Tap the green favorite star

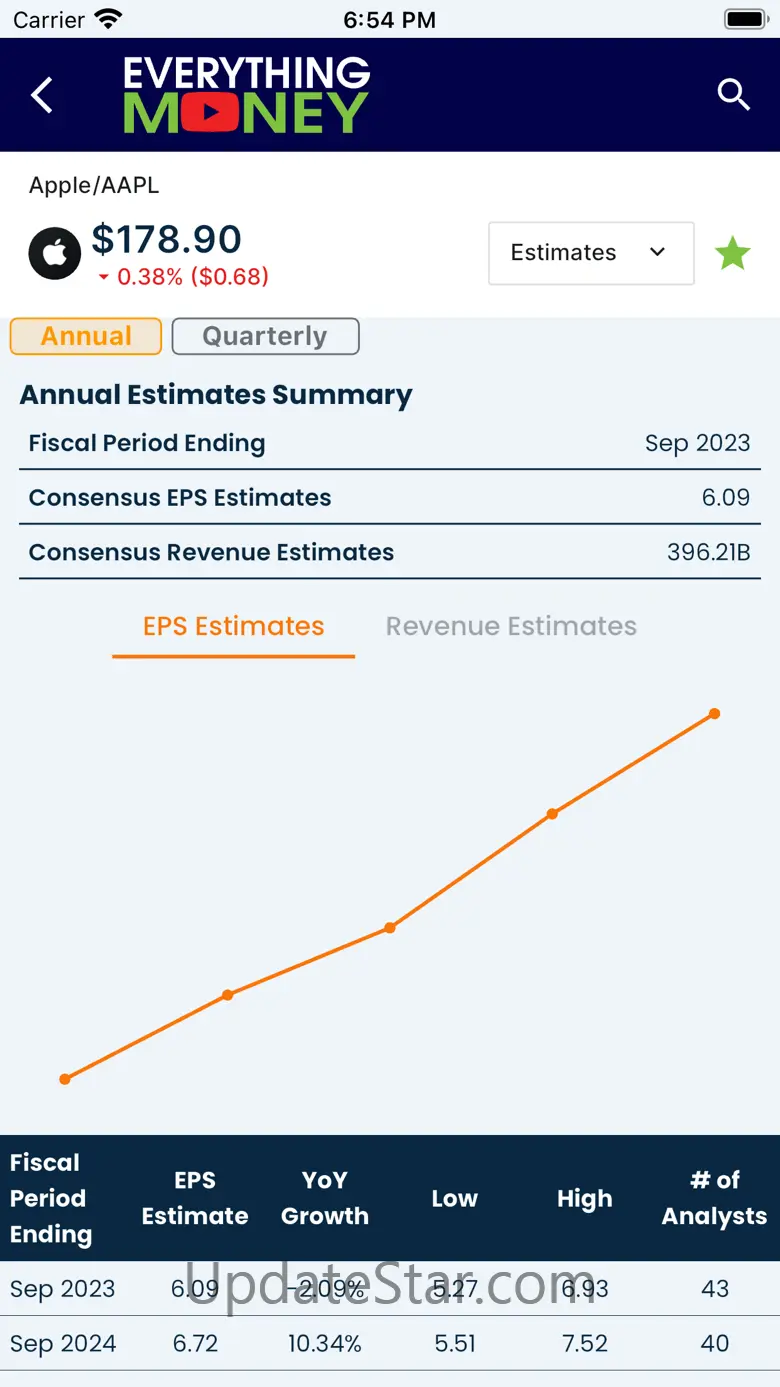tap(732, 254)
